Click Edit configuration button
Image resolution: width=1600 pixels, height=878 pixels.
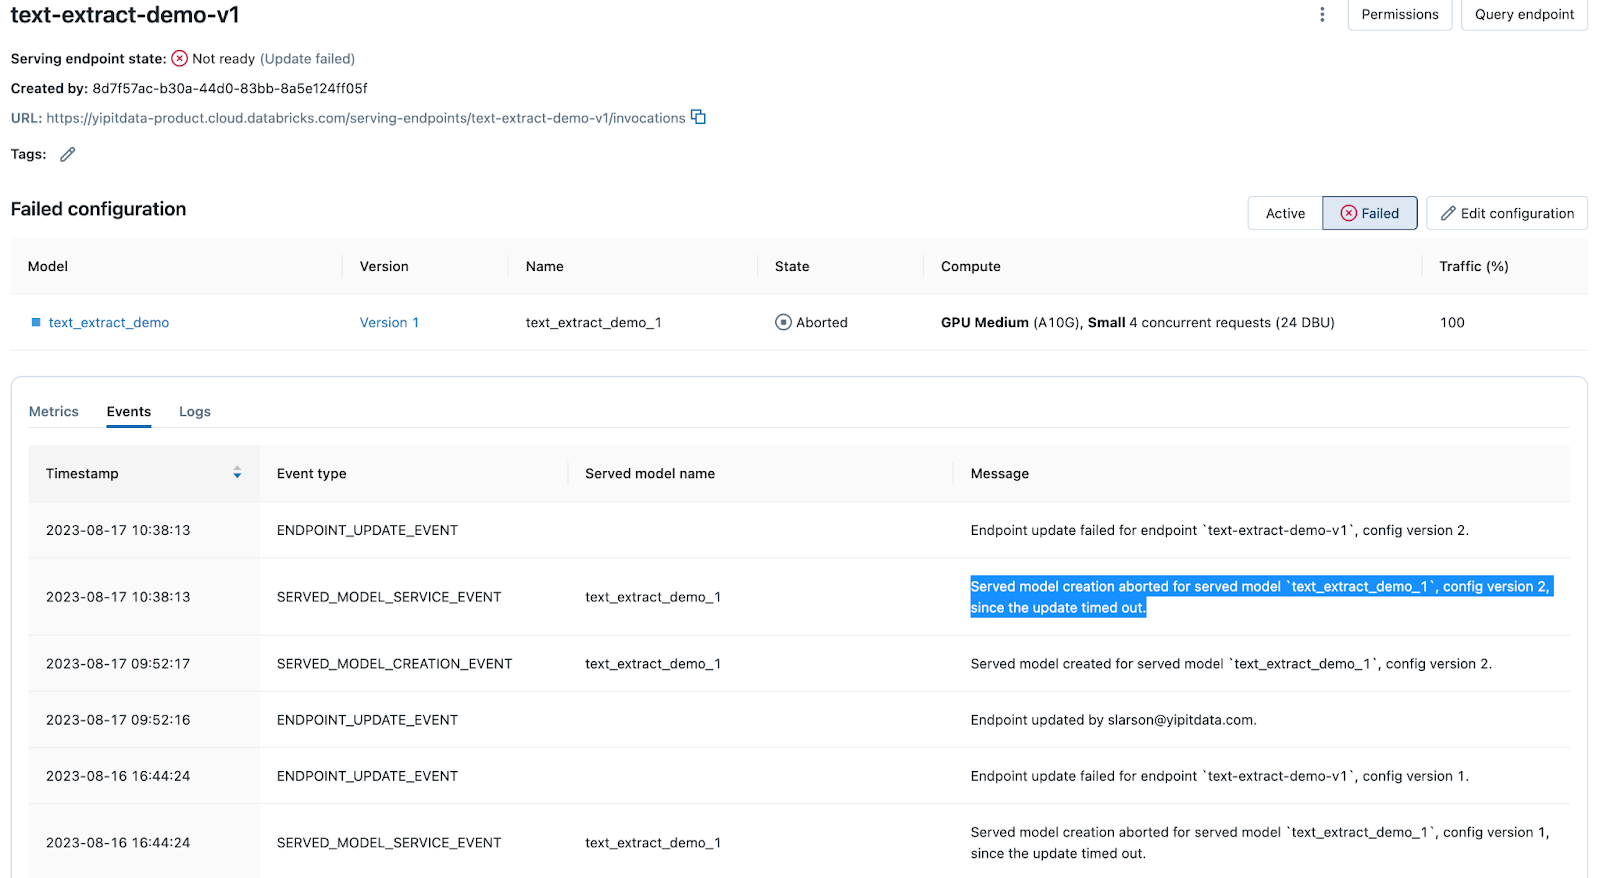point(1507,213)
